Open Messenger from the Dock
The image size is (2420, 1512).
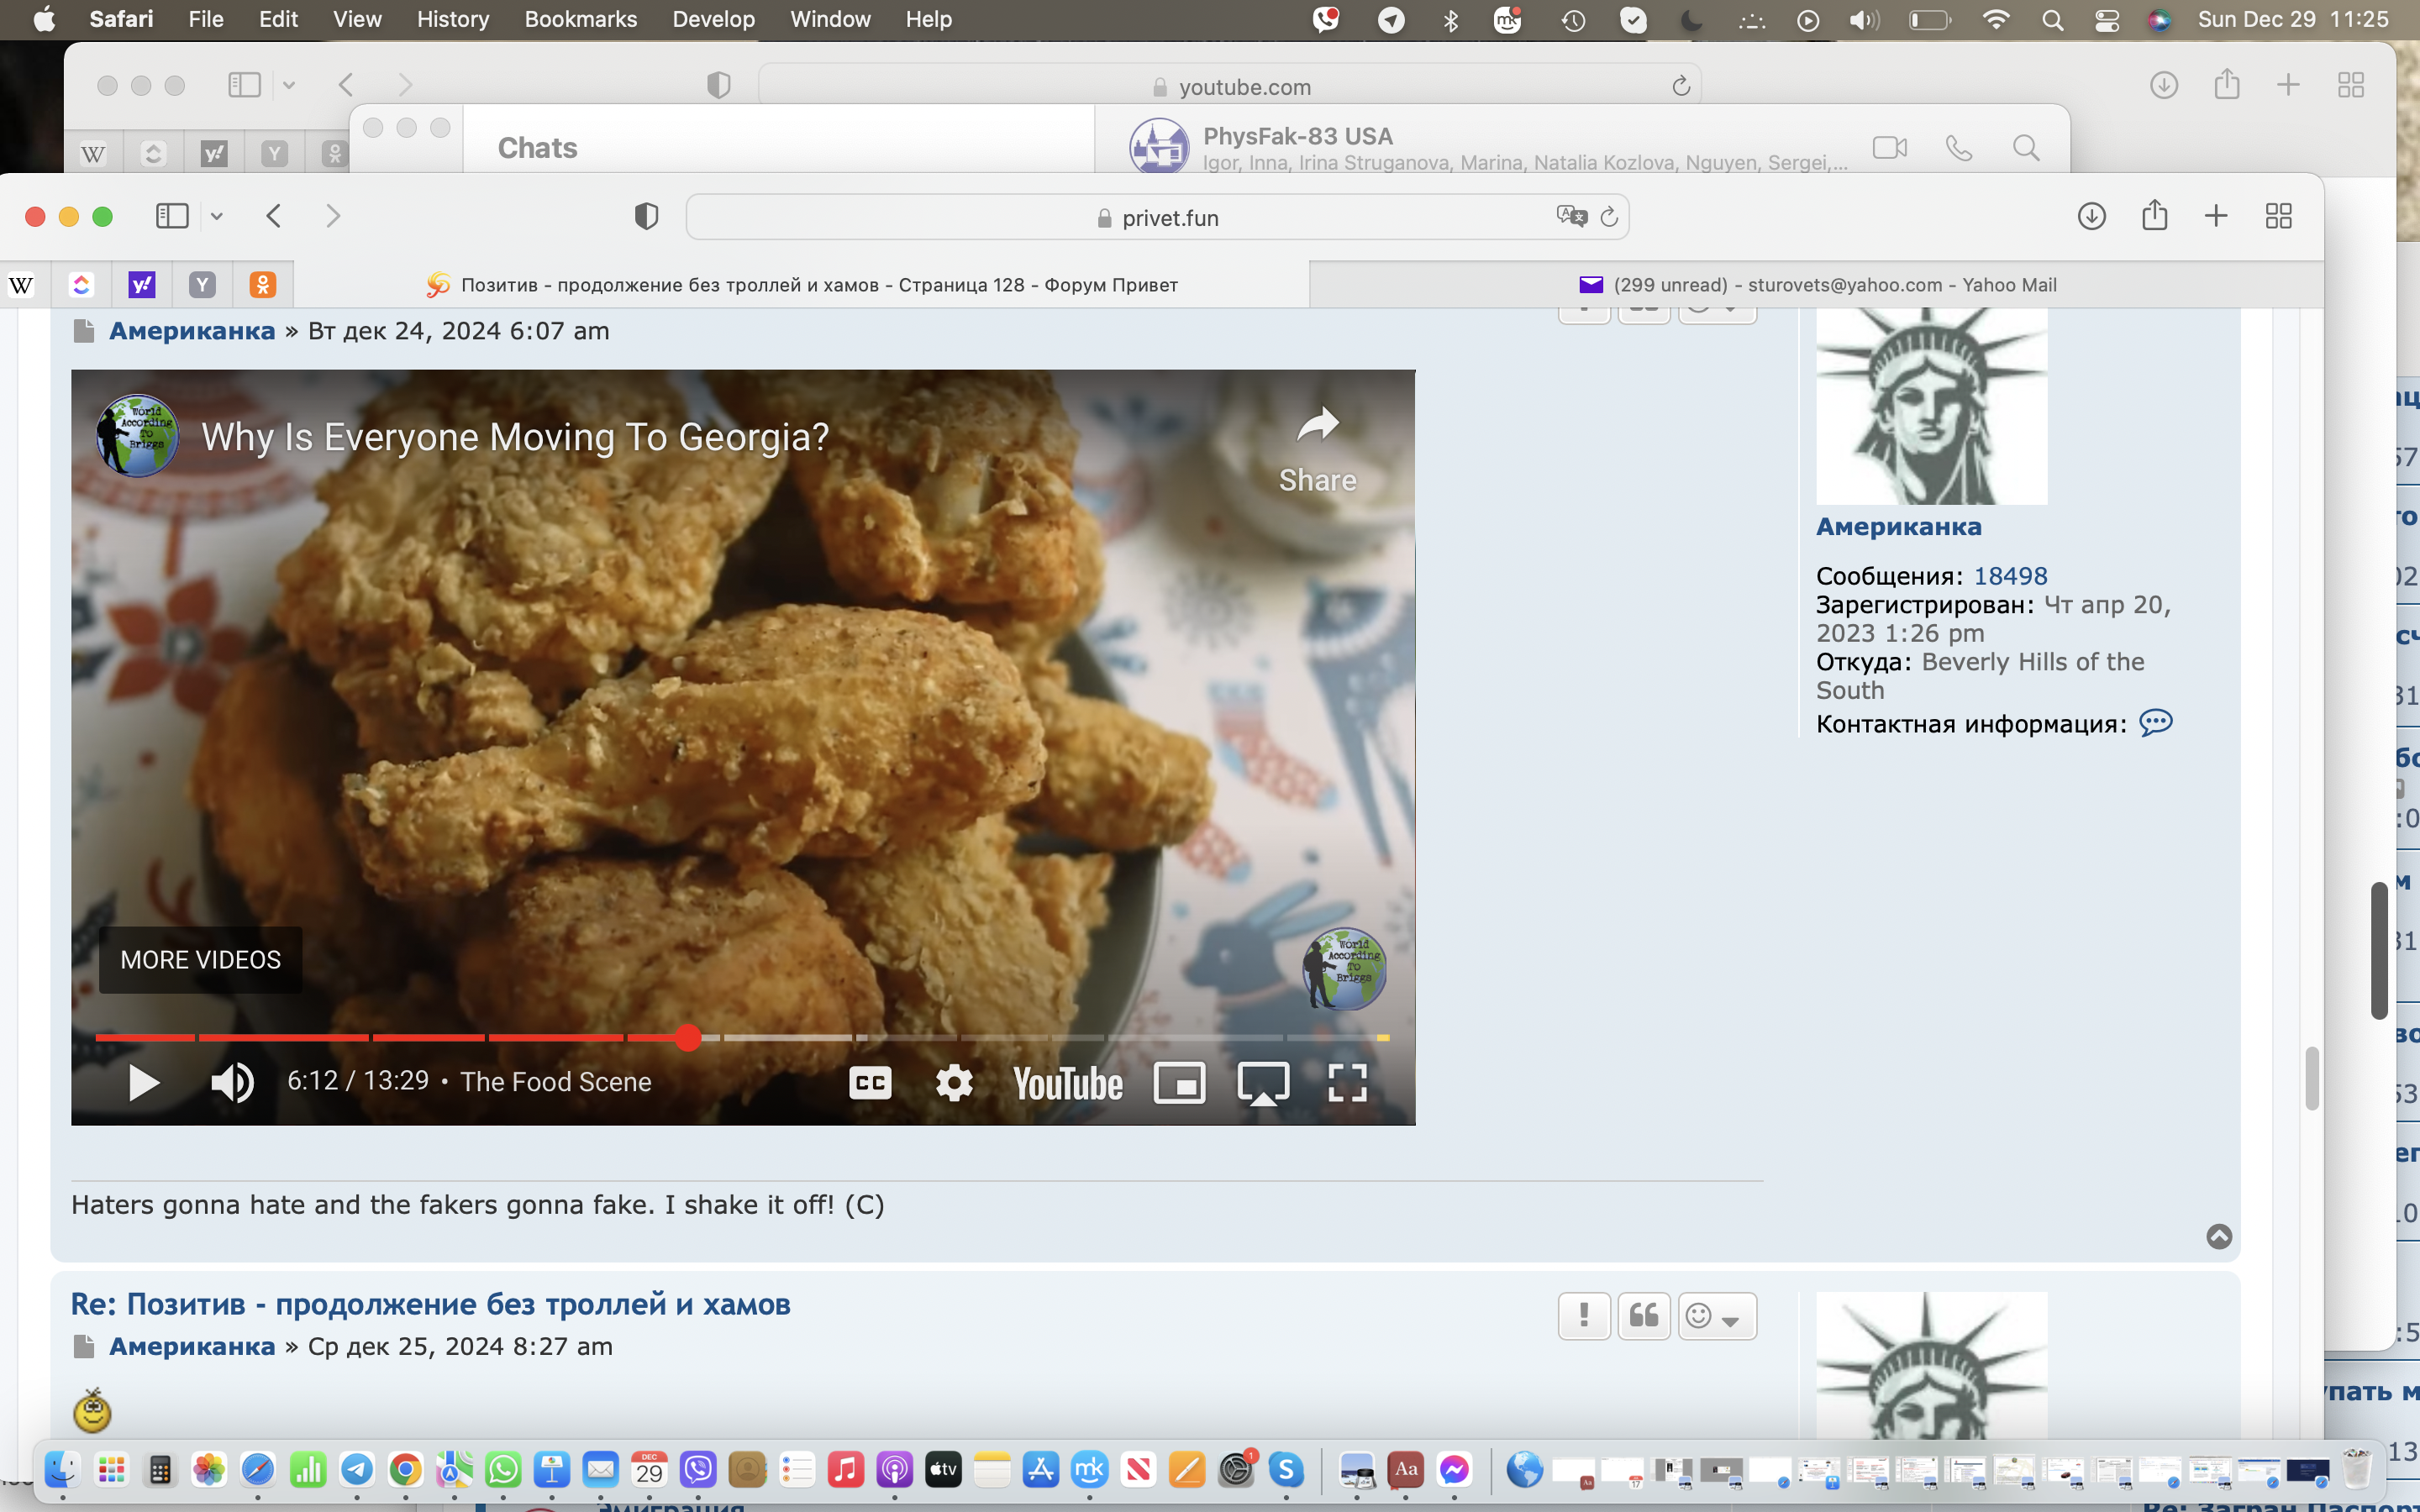pyautogui.click(x=1454, y=1469)
